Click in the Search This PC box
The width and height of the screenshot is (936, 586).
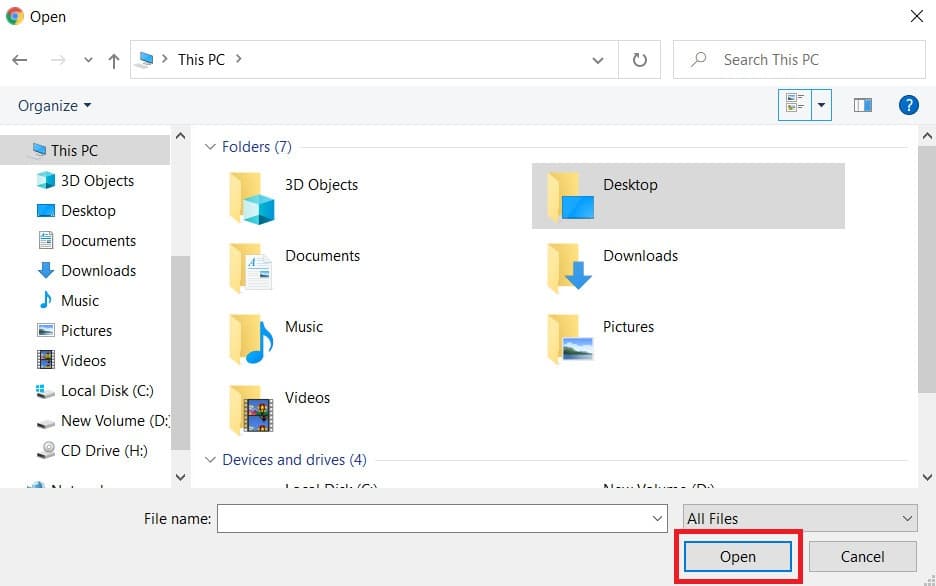pos(810,60)
